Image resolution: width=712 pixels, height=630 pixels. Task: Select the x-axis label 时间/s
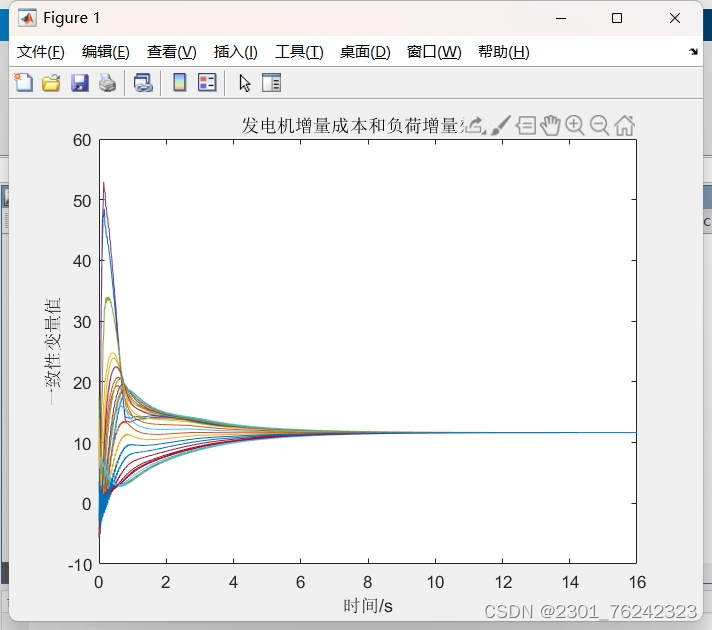pos(368,605)
